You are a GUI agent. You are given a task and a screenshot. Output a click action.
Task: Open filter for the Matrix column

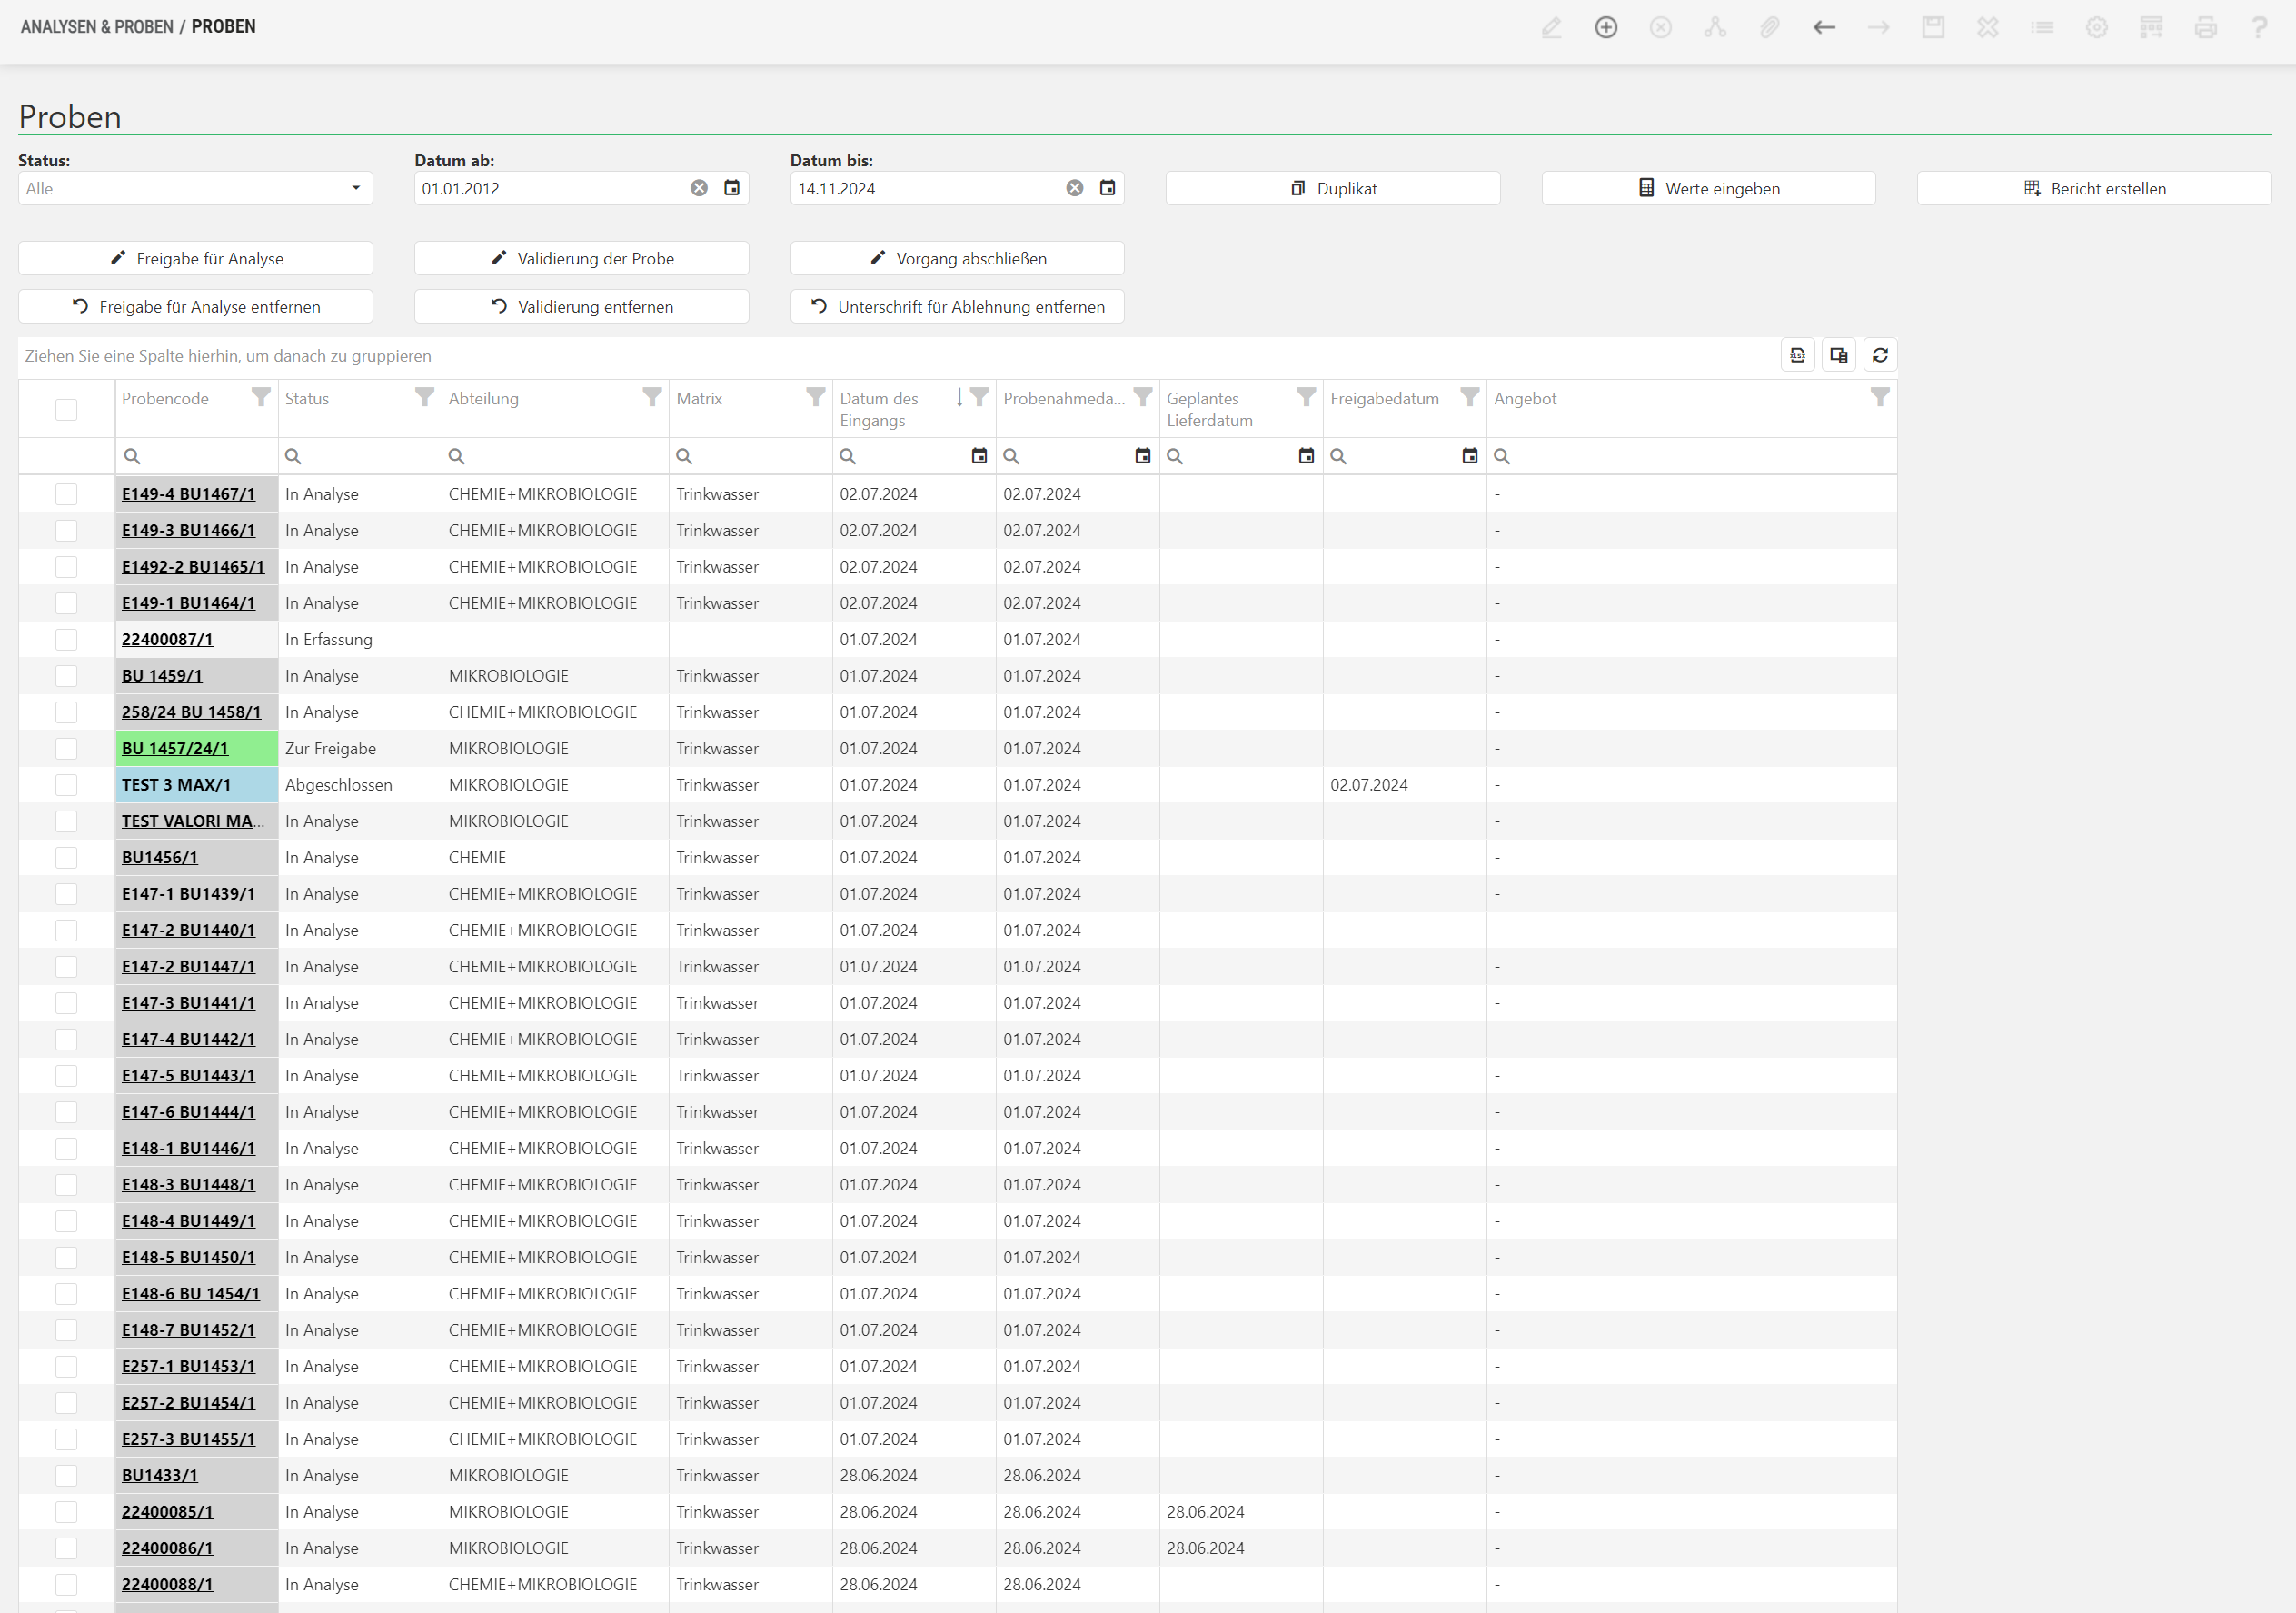pos(816,398)
